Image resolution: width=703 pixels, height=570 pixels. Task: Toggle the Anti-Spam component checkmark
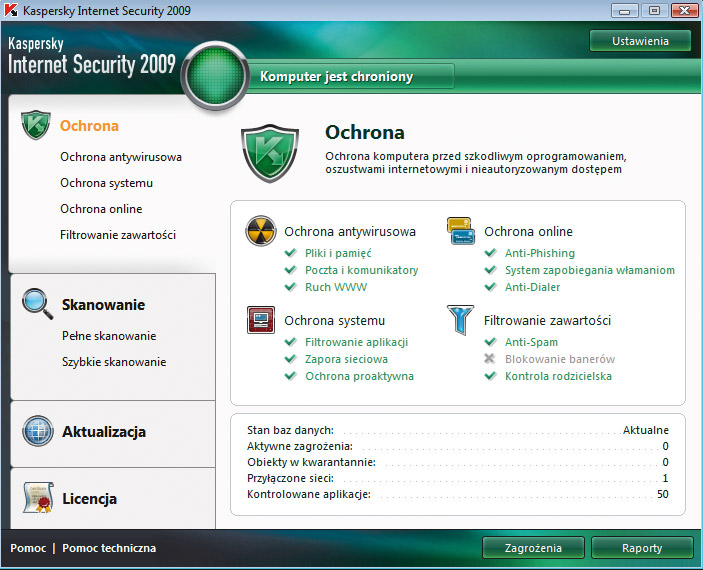click(x=490, y=342)
